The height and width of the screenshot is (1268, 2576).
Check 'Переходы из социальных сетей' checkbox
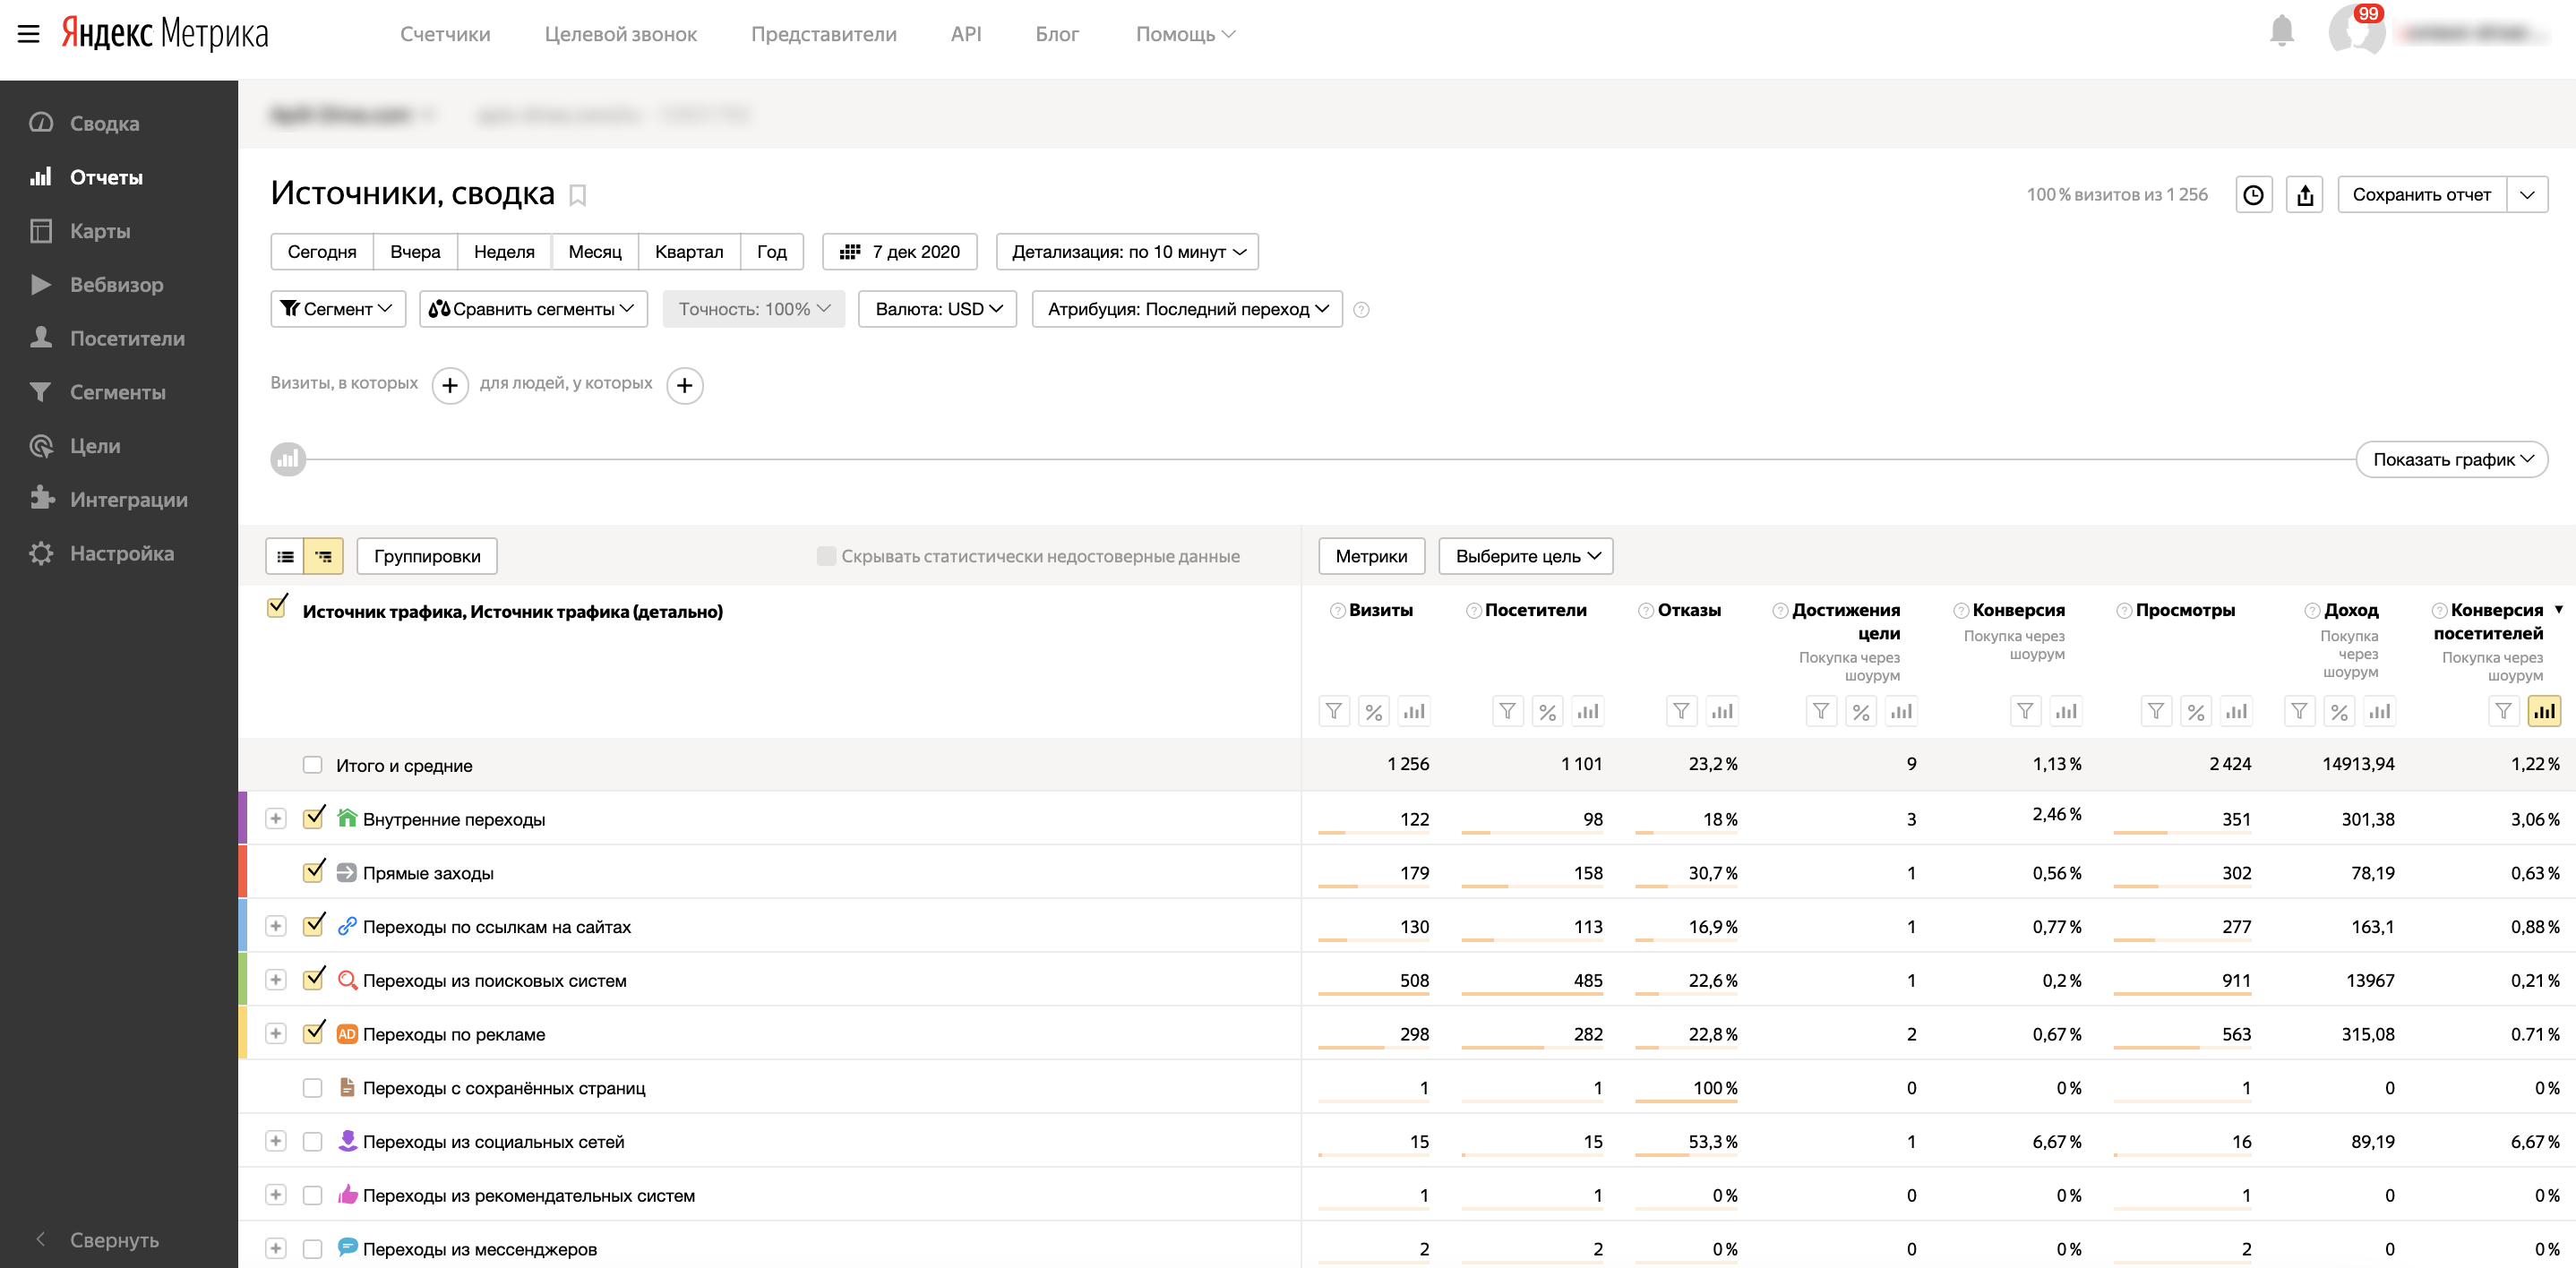coord(313,1142)
